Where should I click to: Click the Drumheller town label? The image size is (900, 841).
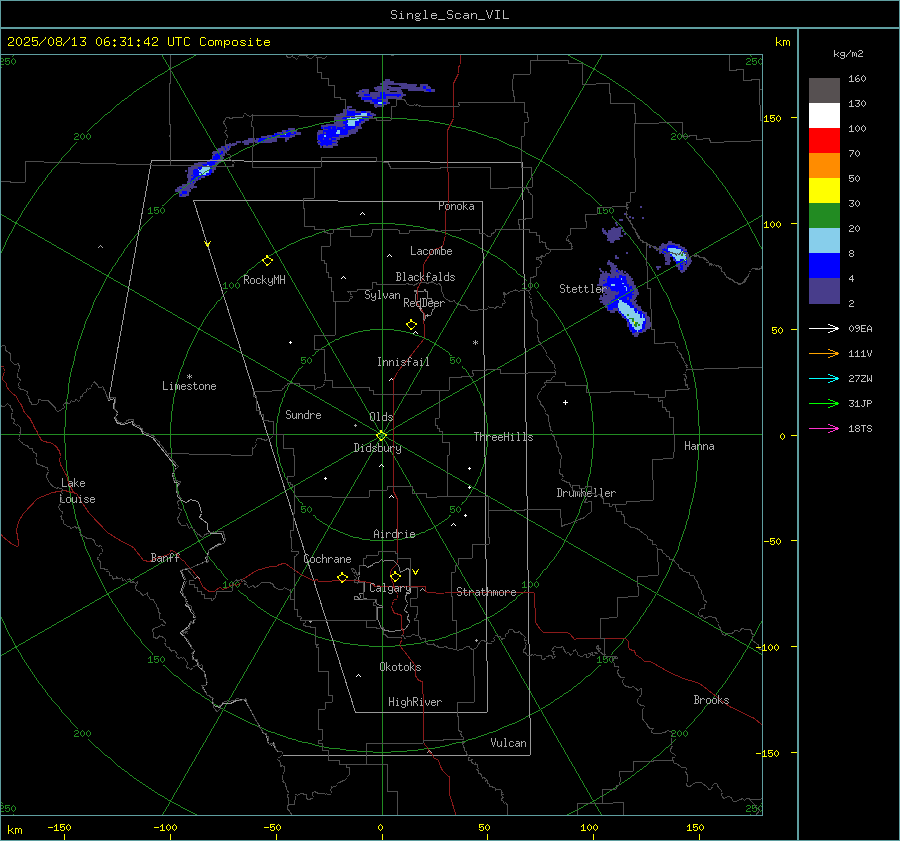pos(586,493)
